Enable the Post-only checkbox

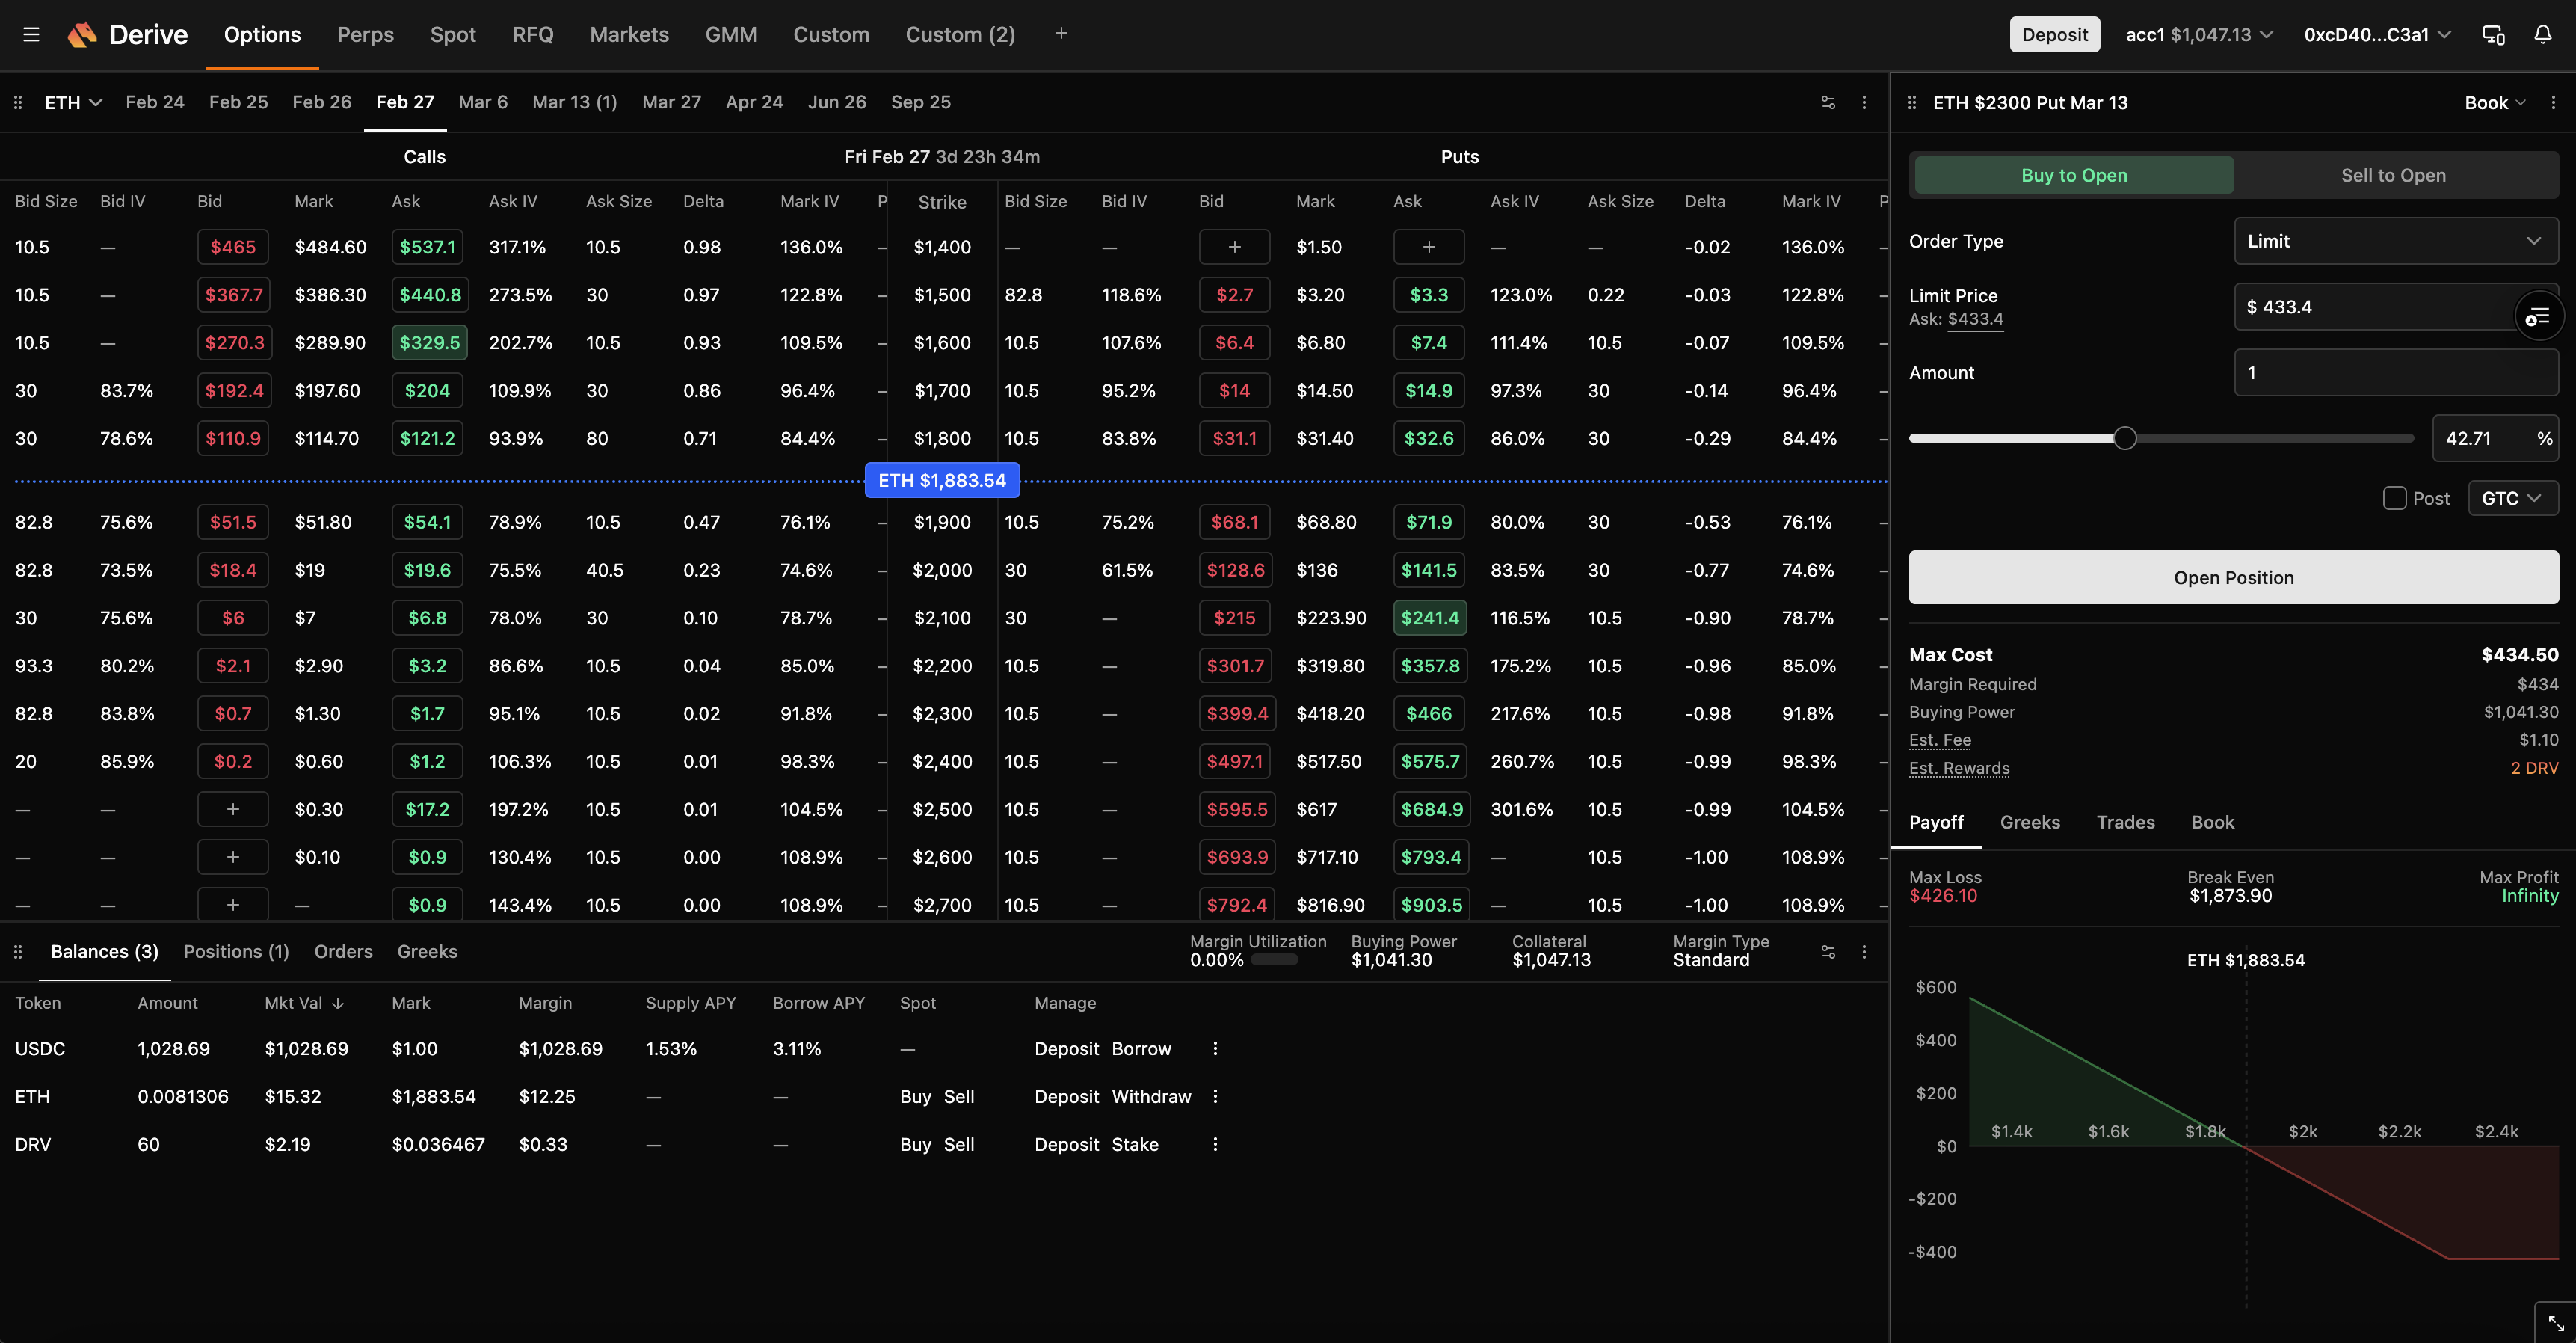pyautogui.click(x=2395, y=497)
